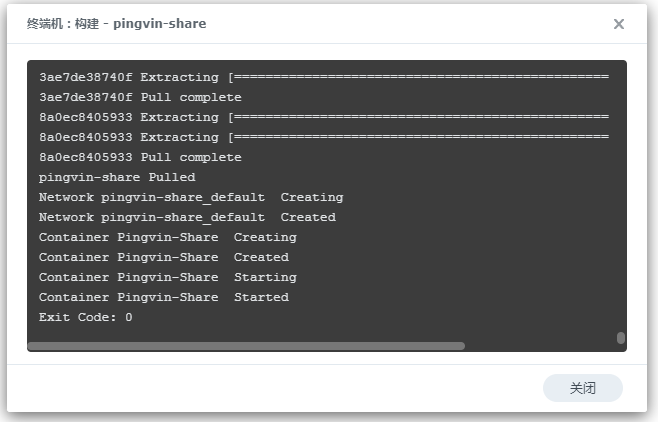Select the '8a0ec8405933 Pull complete' line
Viewport: 658px width, 422px height.
pos(140,157)
